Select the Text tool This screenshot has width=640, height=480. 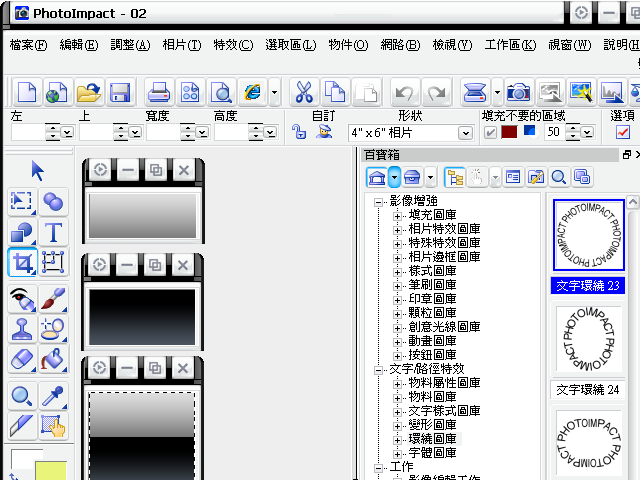pyautogui.click(x=53, y=232)
